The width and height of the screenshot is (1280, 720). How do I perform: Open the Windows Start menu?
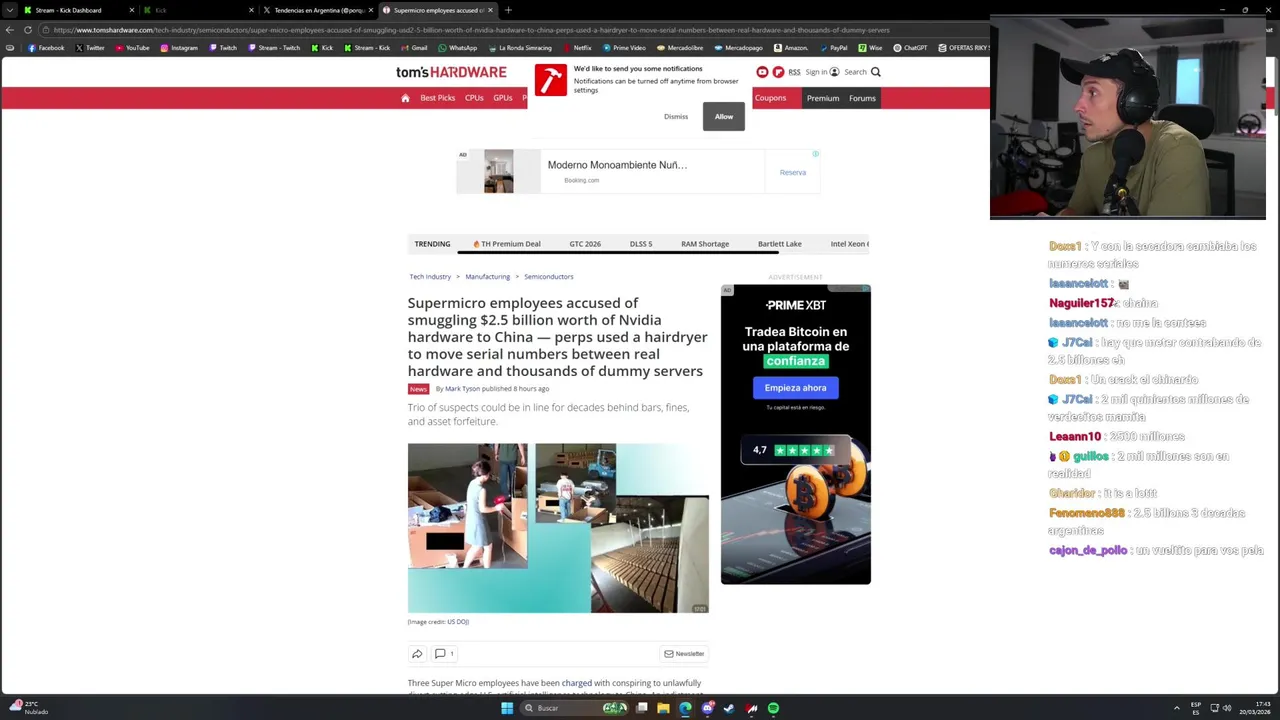click(x=507, y=708)
